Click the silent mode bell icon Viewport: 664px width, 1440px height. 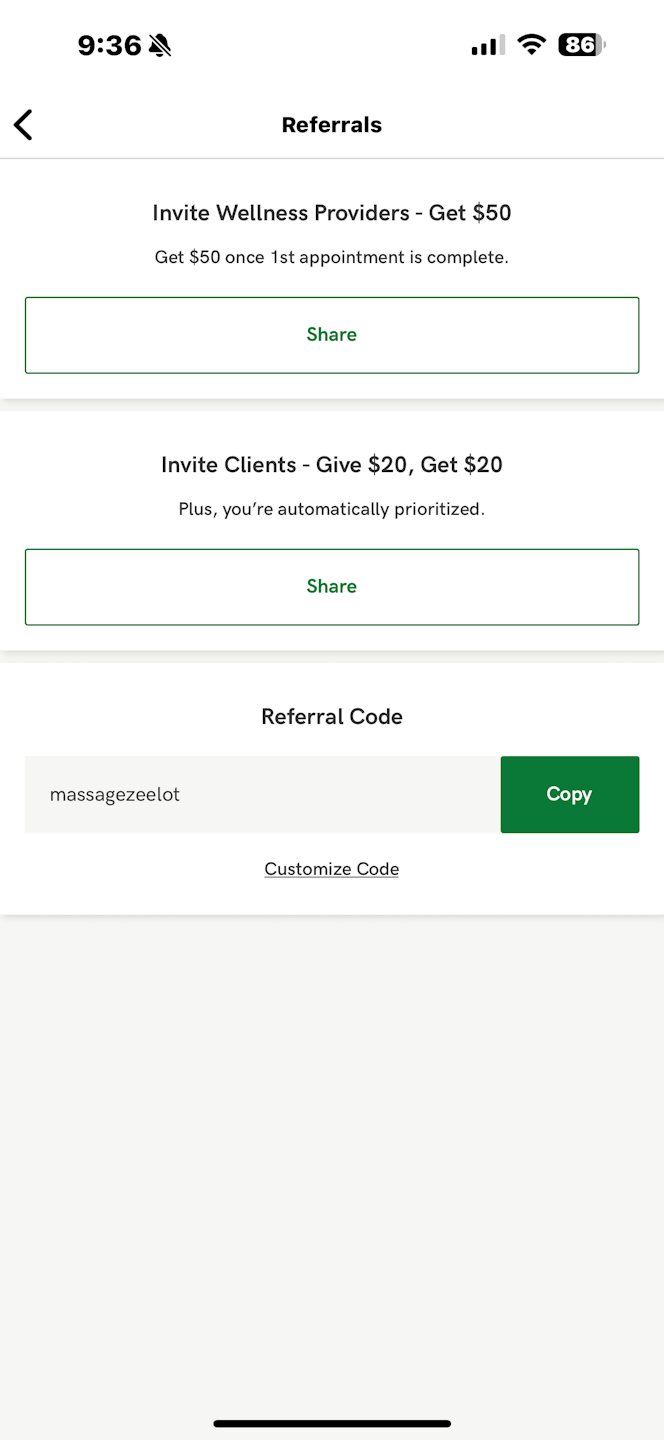pos(160,45)
